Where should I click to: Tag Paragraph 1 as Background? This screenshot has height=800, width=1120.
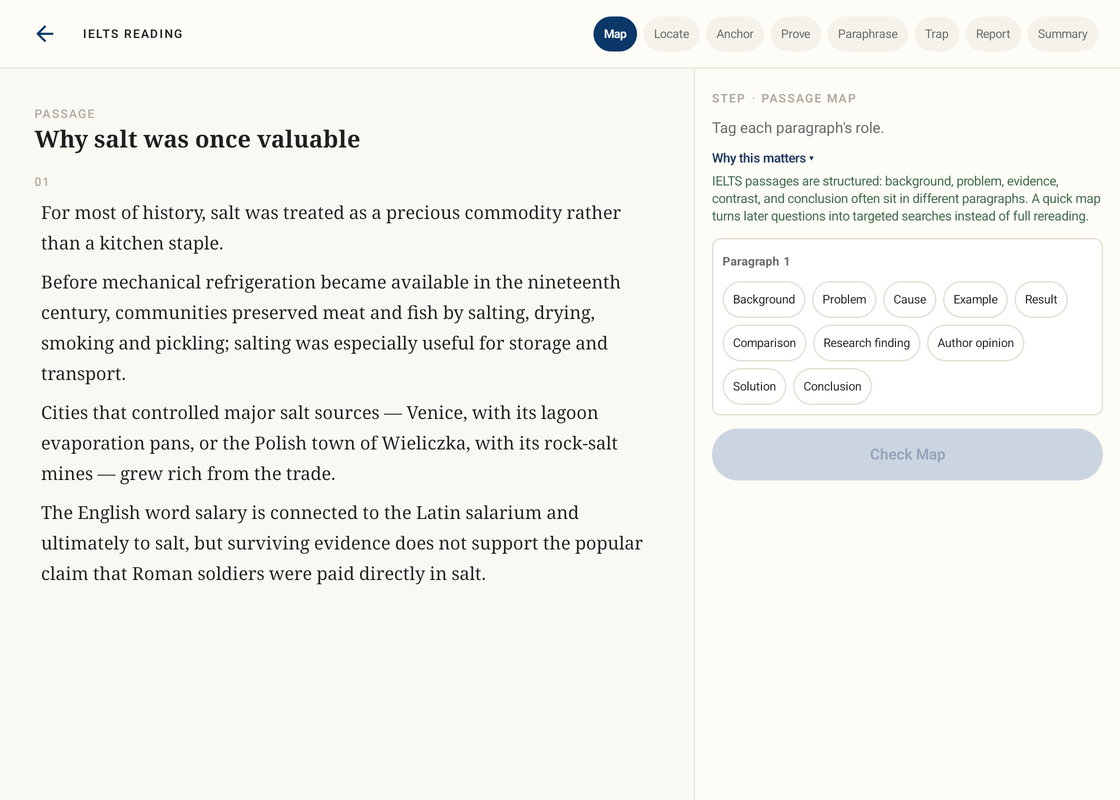coord(764,299)
